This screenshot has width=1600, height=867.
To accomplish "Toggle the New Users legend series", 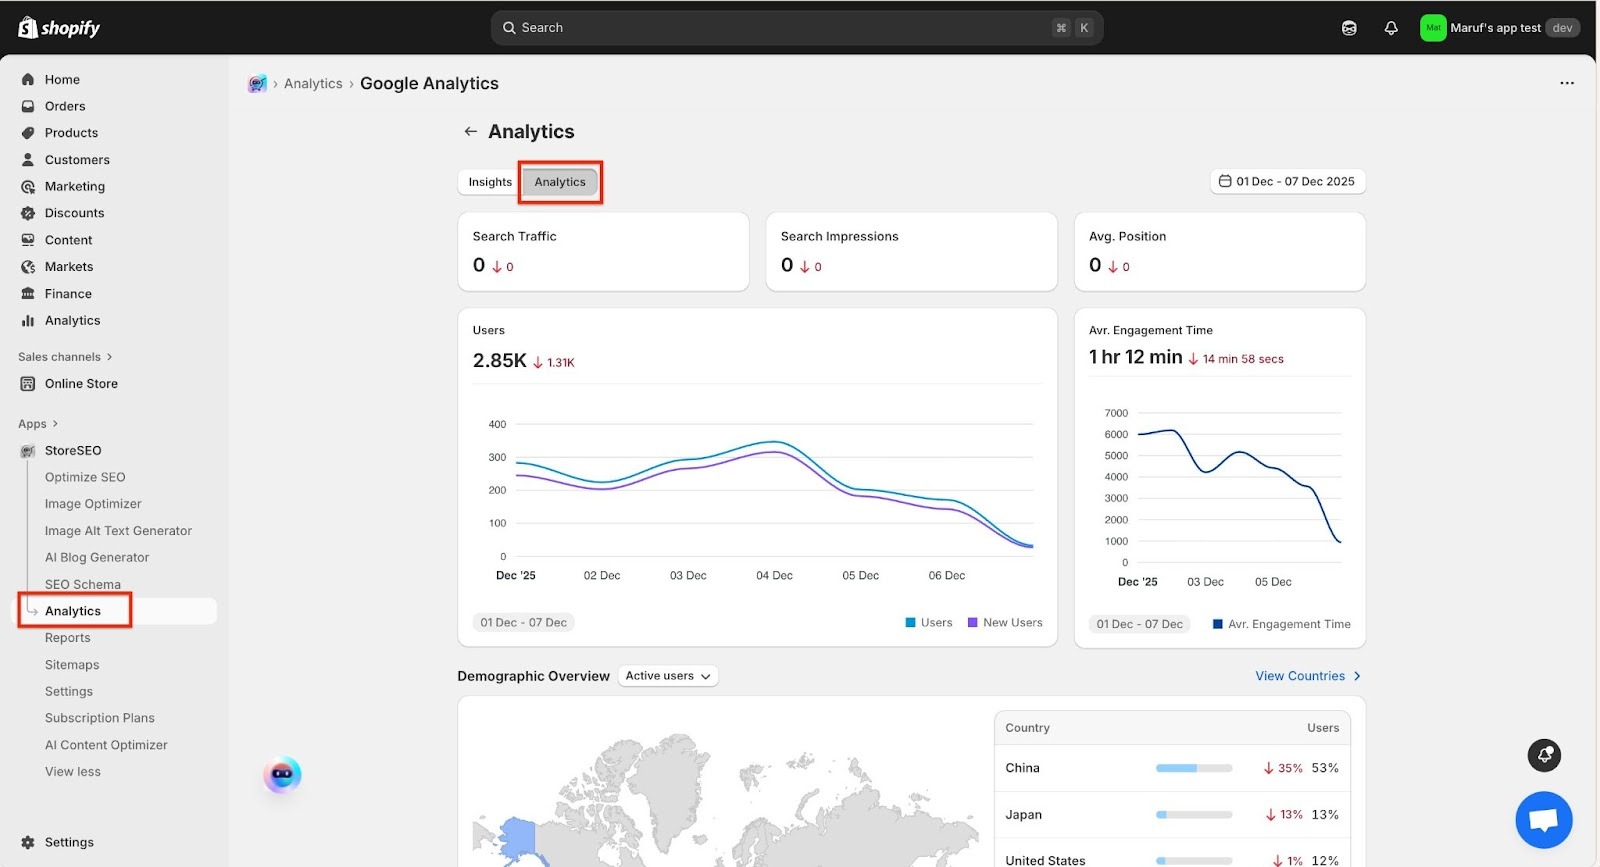I will coord(1005,622).
